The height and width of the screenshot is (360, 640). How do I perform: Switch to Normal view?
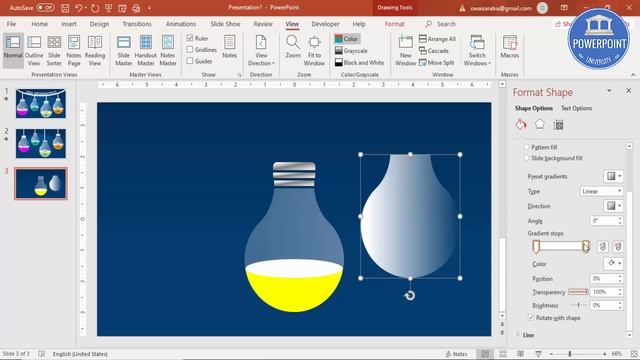pos(13,50)
